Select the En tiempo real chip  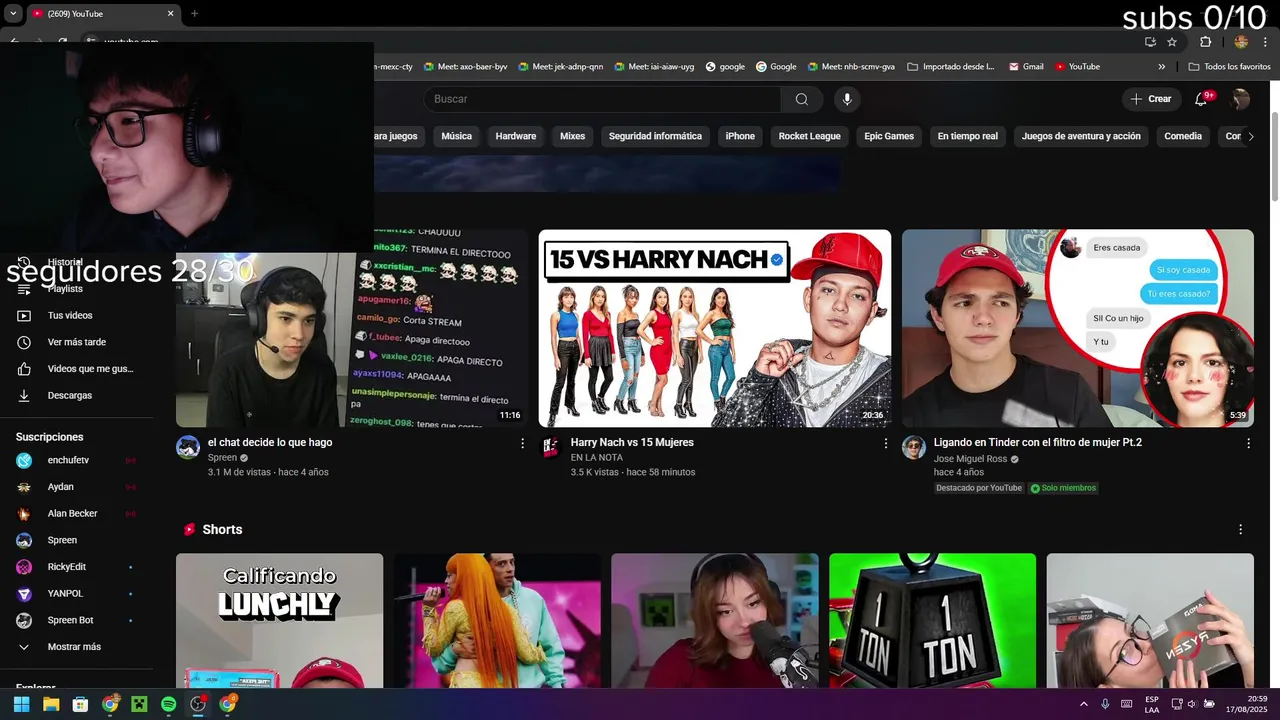967,136
